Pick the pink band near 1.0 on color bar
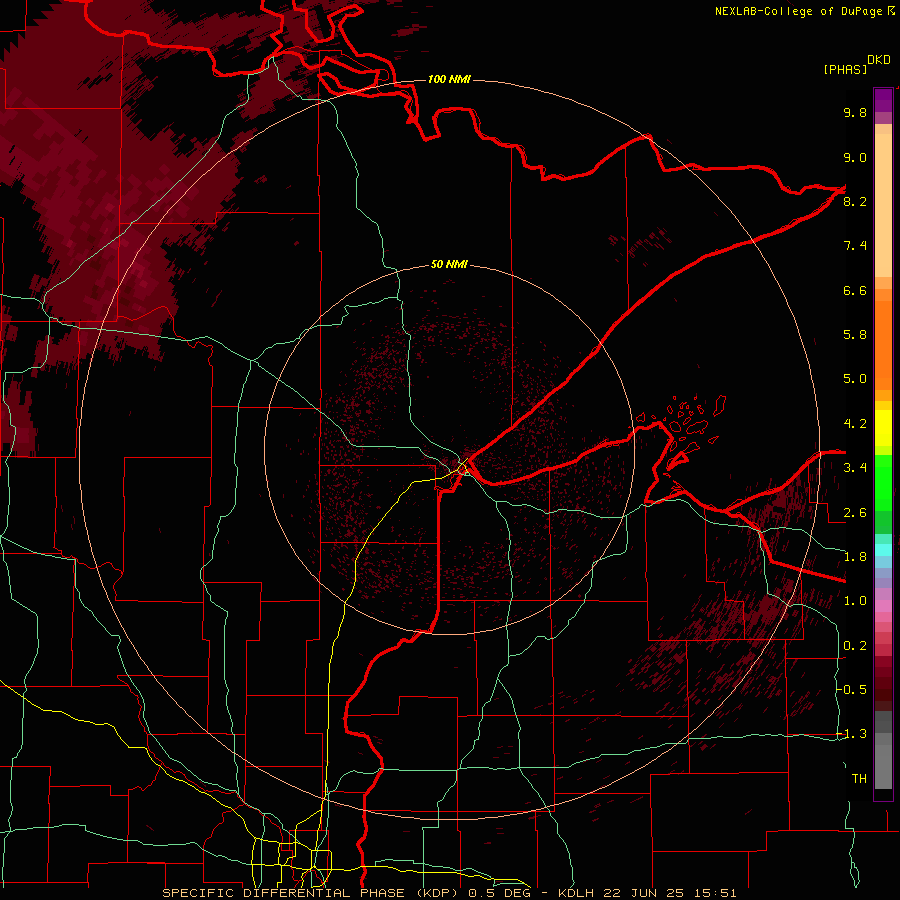 click(883, 606)
